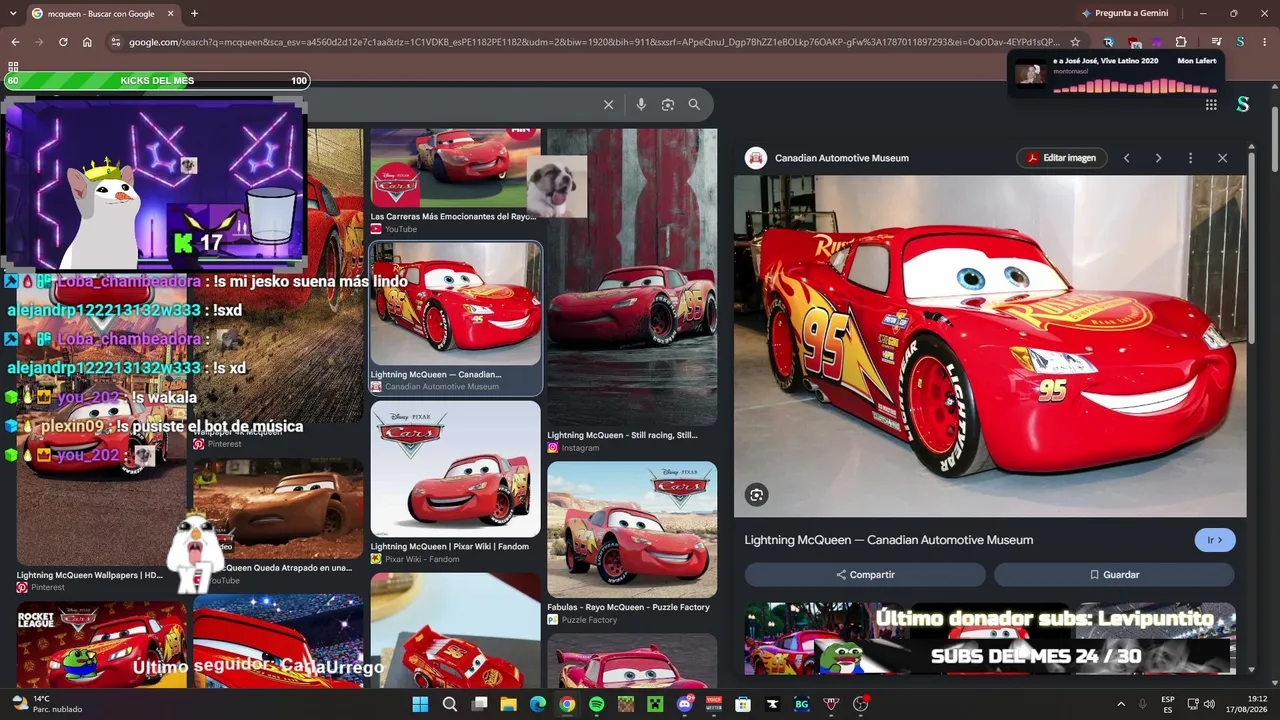The width and height of the screenshot is (1280, 720).
Task: Search by image with Google Lens
Action: point(668,105)
